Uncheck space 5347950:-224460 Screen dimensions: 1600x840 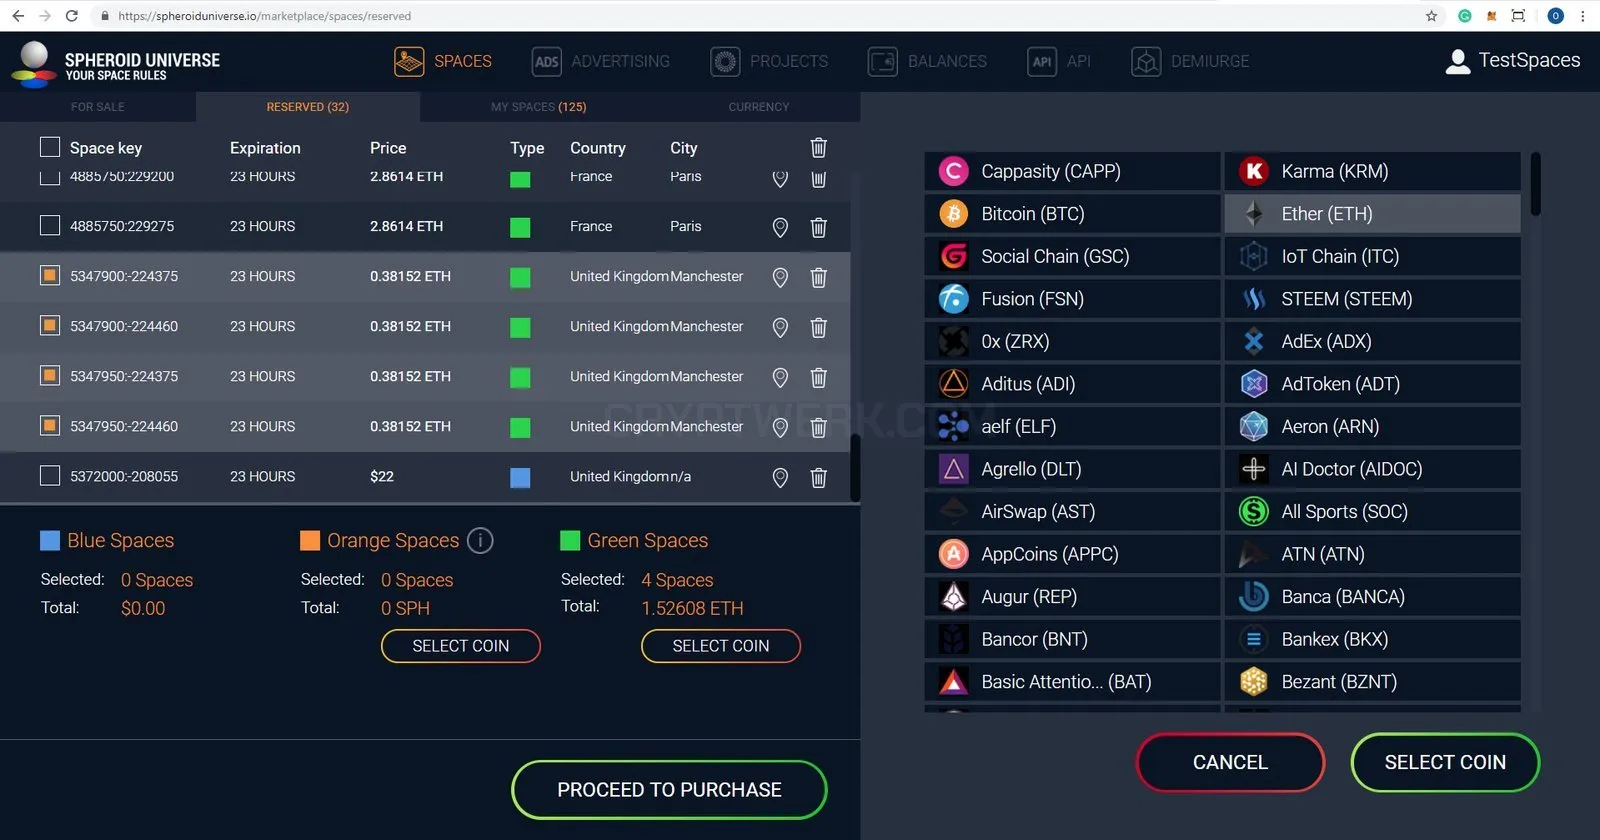50,425
